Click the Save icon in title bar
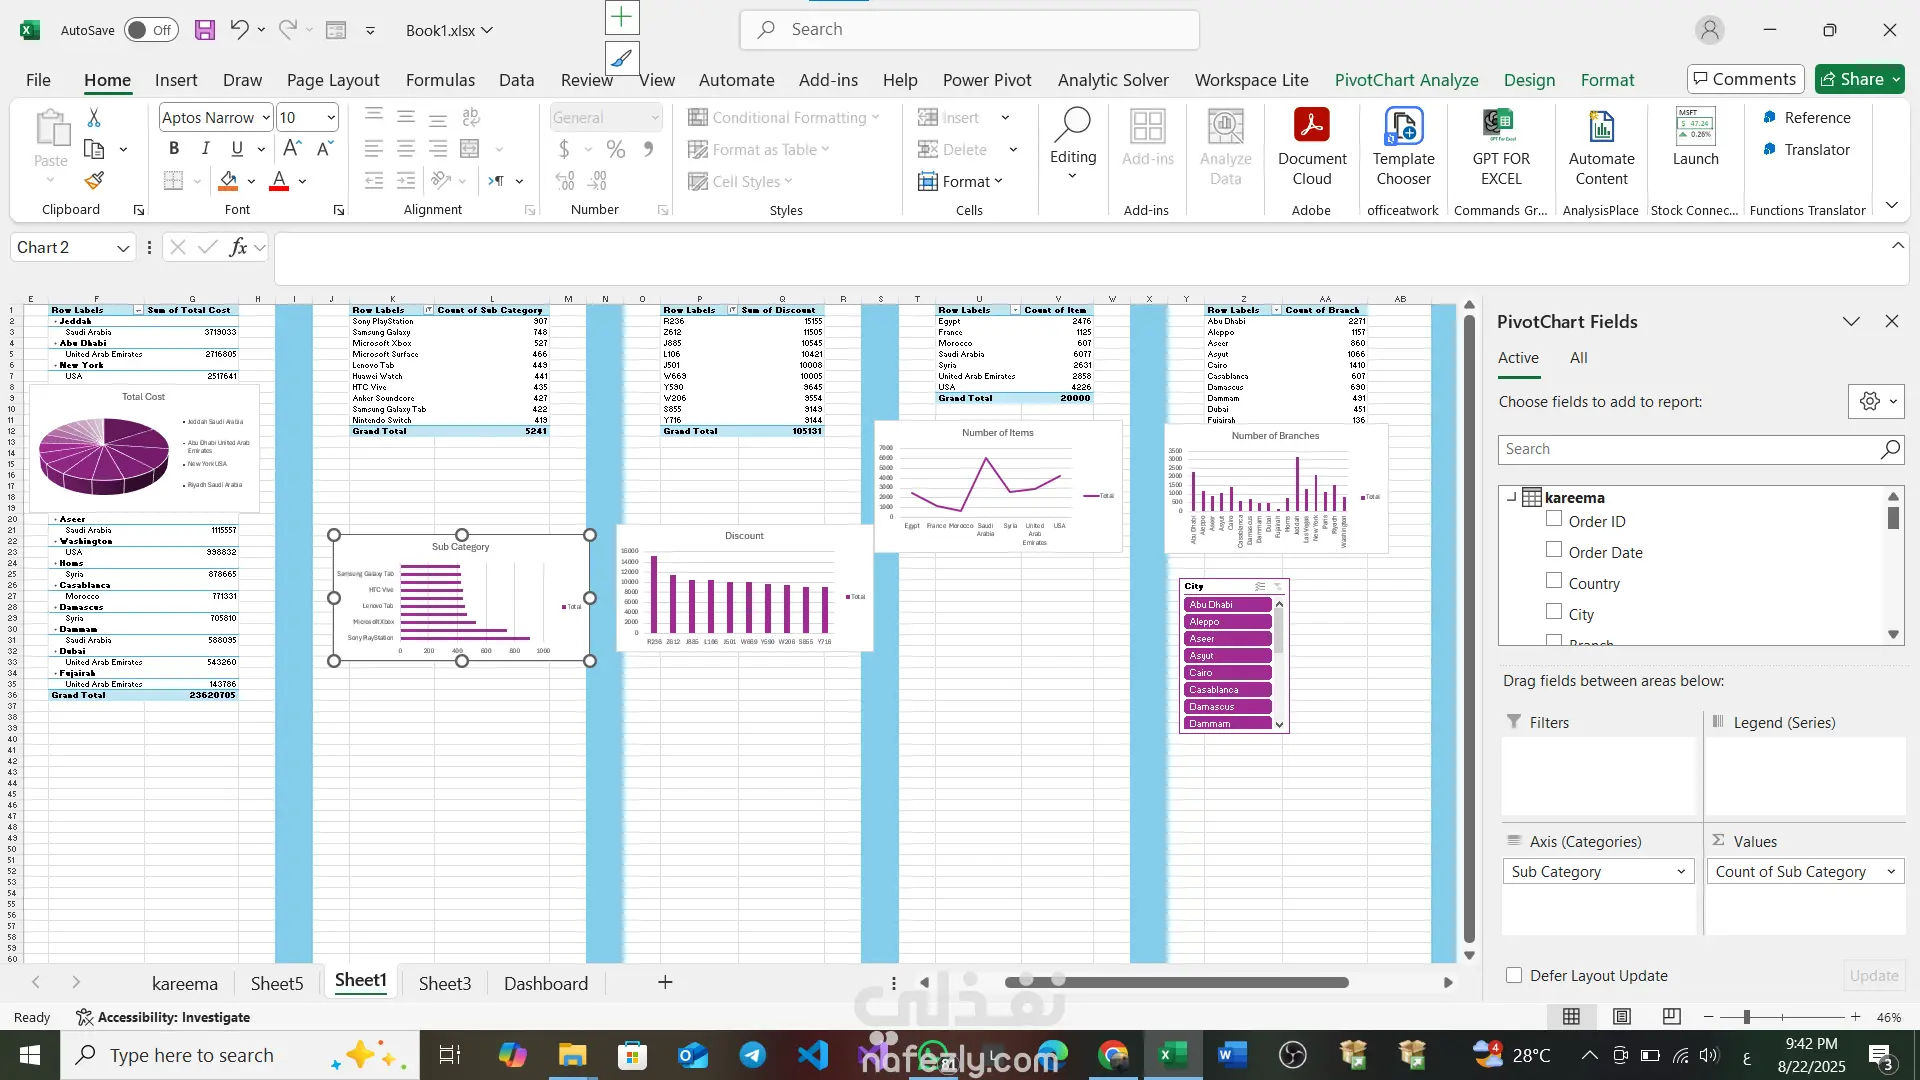The height and width of the screenshot is (1080, 1920). pyautogui.click(x=205, y=30)
